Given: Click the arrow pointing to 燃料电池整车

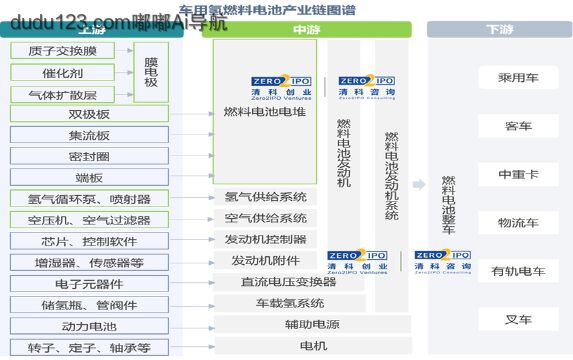Looking at the screenshot, I should tap(419, 185).
